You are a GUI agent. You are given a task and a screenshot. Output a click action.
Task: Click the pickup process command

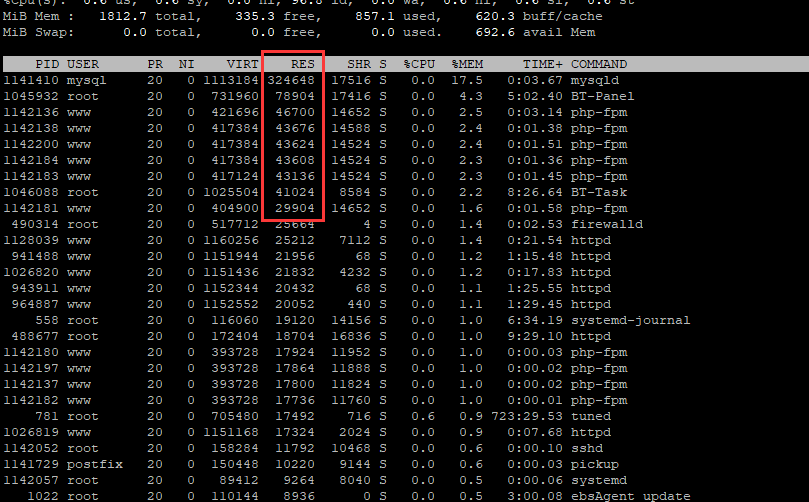[595, 464]
